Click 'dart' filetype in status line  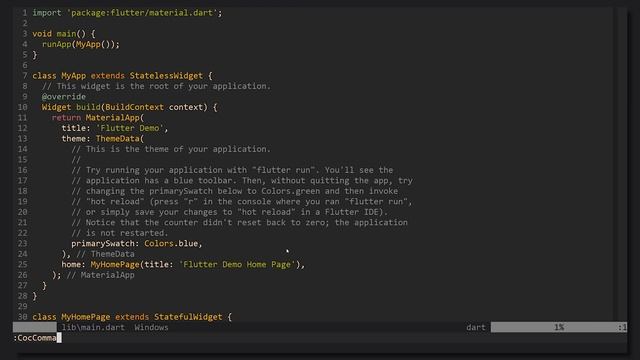coord(476,327)
